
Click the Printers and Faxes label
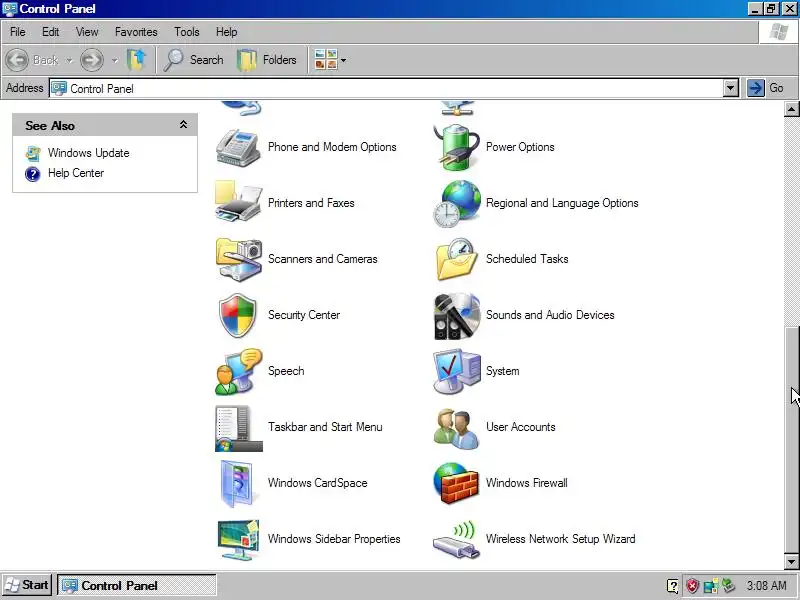[311, 203]
